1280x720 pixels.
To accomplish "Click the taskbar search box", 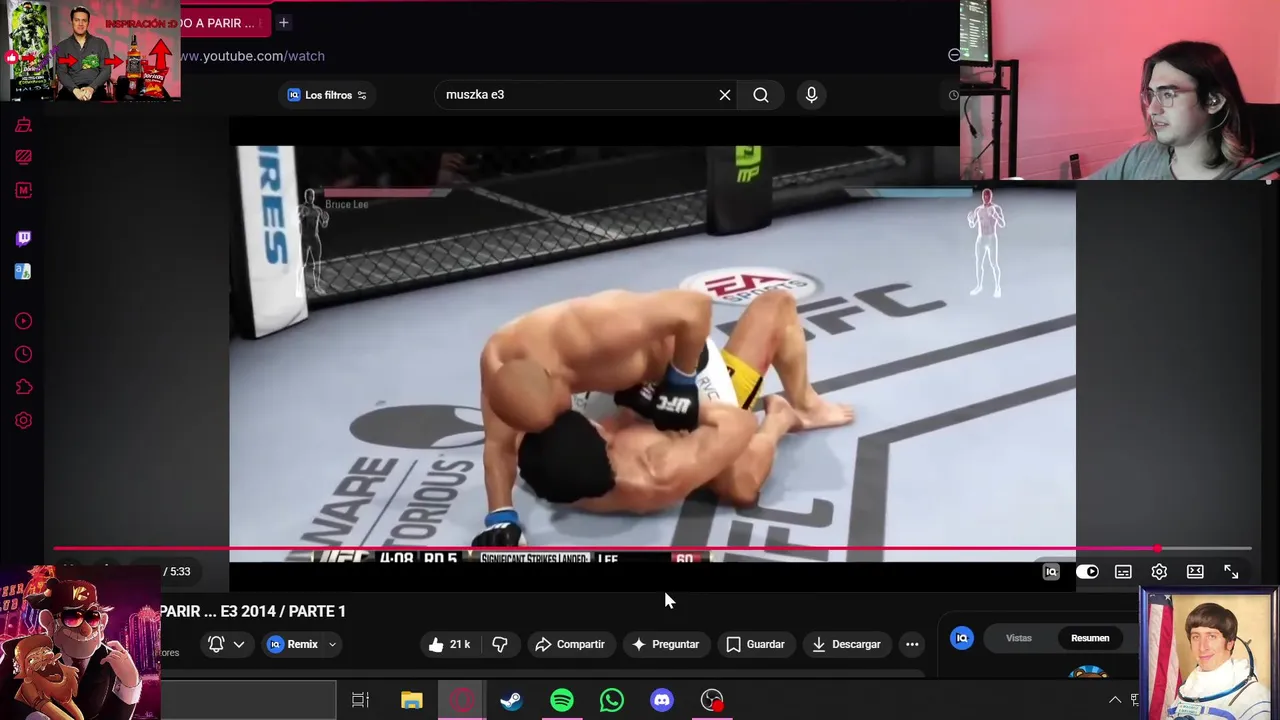I will (248, 700).
